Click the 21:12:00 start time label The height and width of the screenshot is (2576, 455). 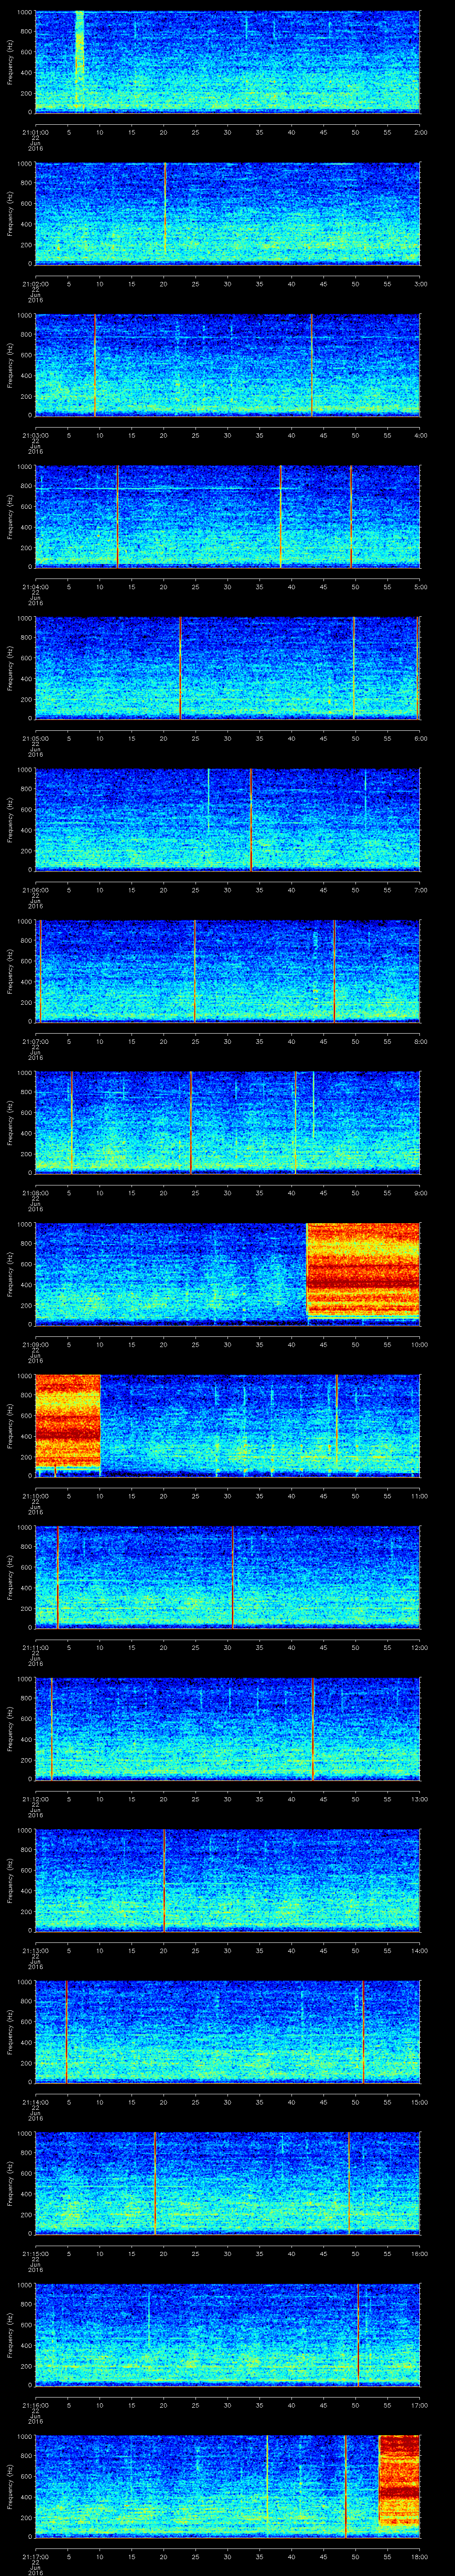[x=35, y=1799]
